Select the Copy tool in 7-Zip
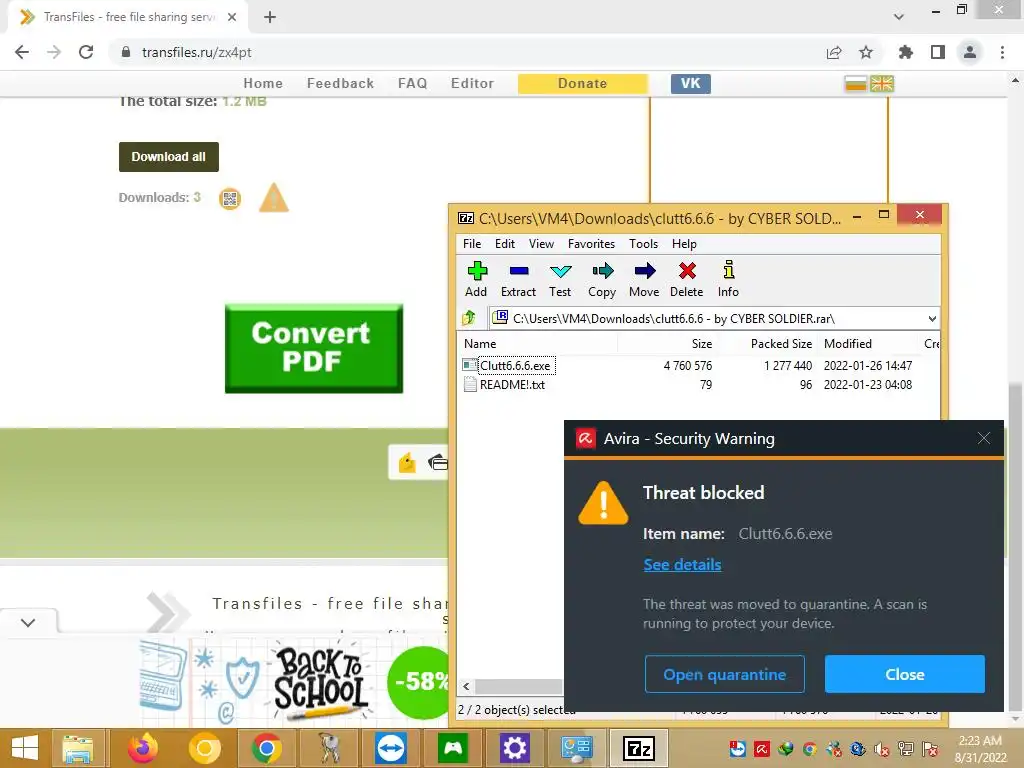 coord(602,279)
